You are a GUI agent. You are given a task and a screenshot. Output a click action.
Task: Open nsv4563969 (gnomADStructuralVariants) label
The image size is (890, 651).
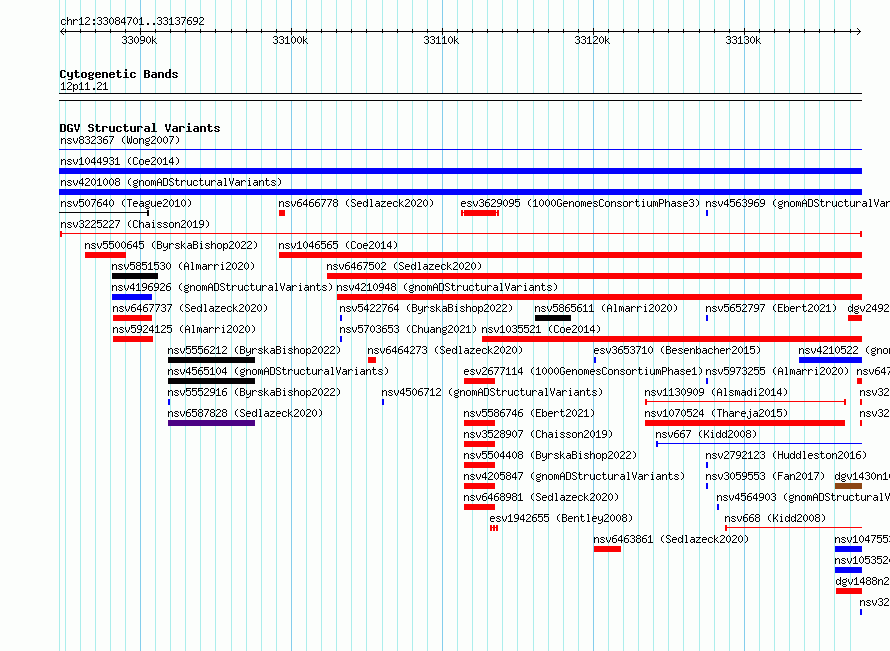point(797,203)
